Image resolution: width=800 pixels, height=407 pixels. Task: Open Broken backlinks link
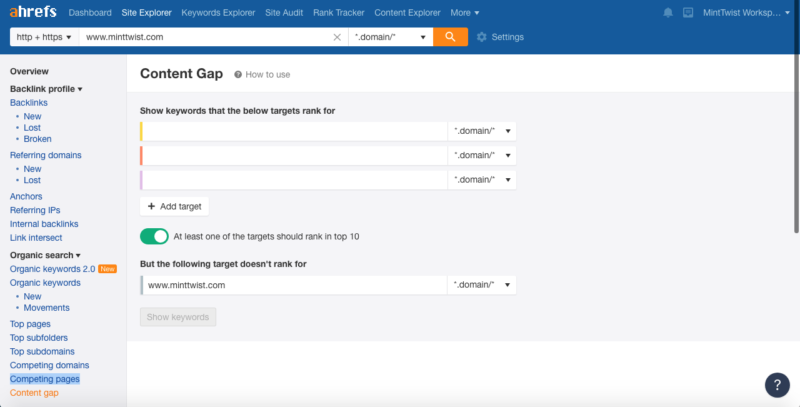[x=37, y=139]
